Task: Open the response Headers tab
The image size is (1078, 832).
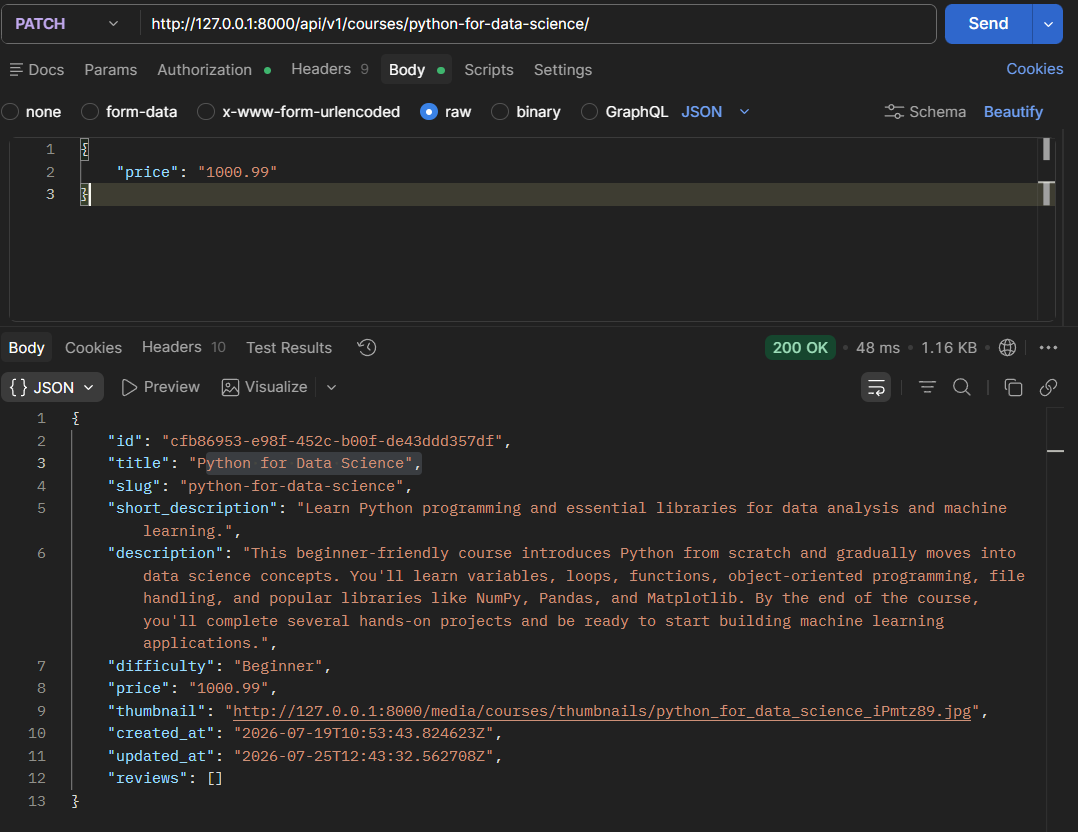Action: 184,347
